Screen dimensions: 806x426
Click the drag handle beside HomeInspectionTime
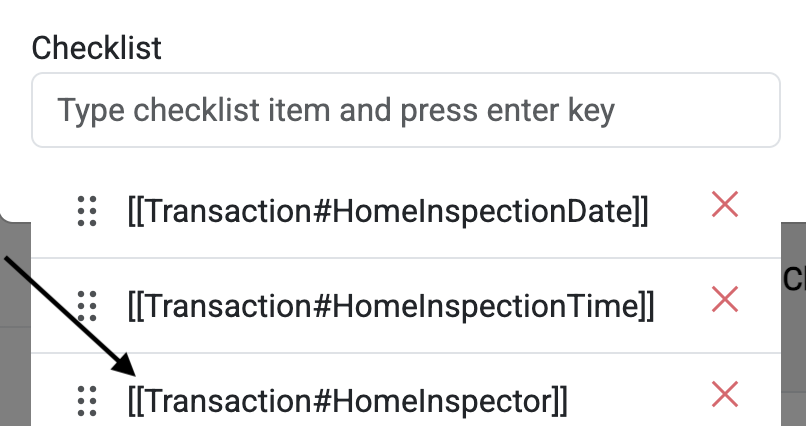87,305
